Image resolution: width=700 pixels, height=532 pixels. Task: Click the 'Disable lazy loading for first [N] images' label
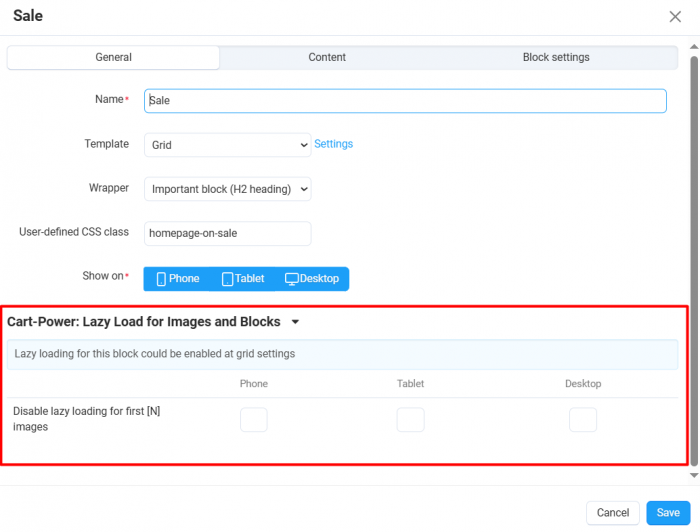click(x=87, y=419)
